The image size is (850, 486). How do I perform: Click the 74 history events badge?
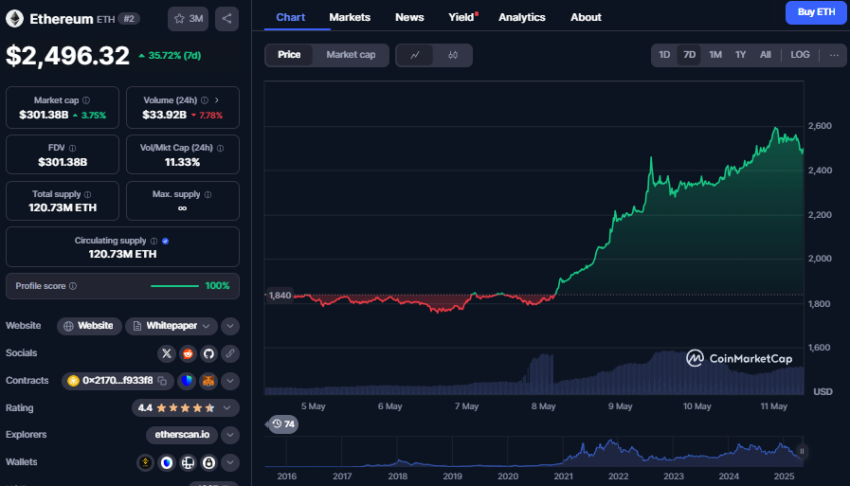[283, 424]
